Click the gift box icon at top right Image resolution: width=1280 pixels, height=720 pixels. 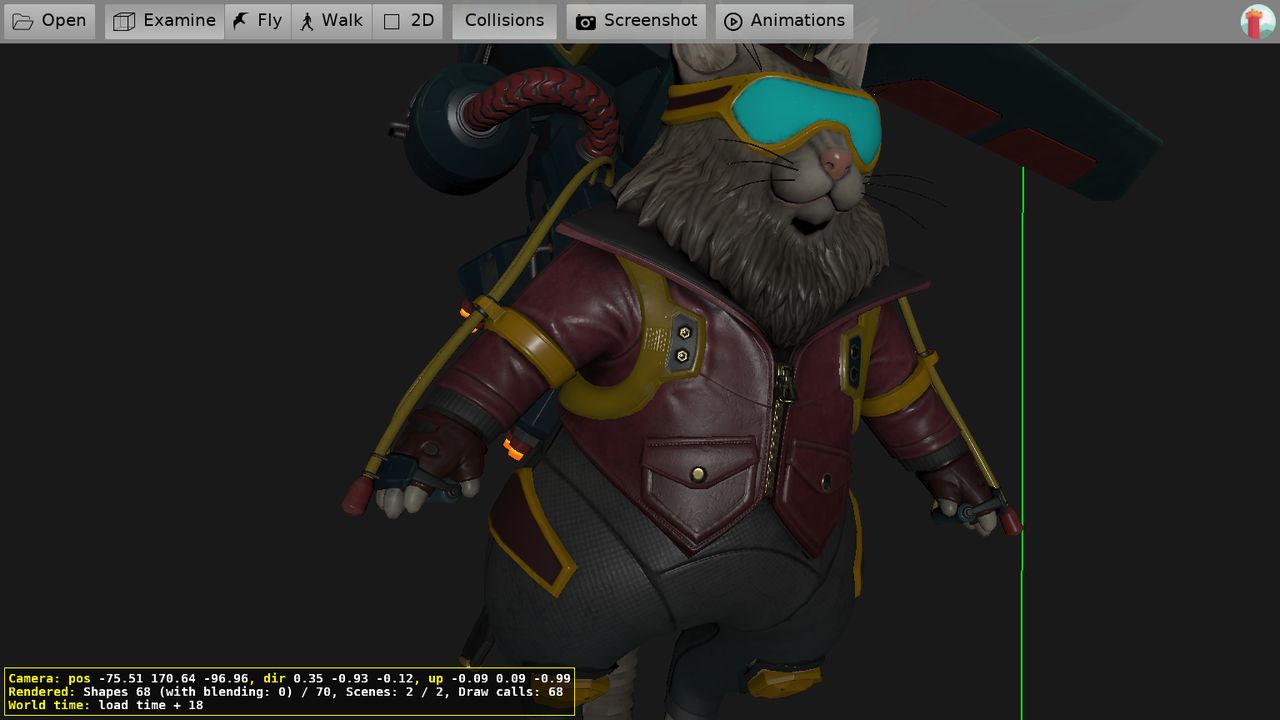[1257, 21]
